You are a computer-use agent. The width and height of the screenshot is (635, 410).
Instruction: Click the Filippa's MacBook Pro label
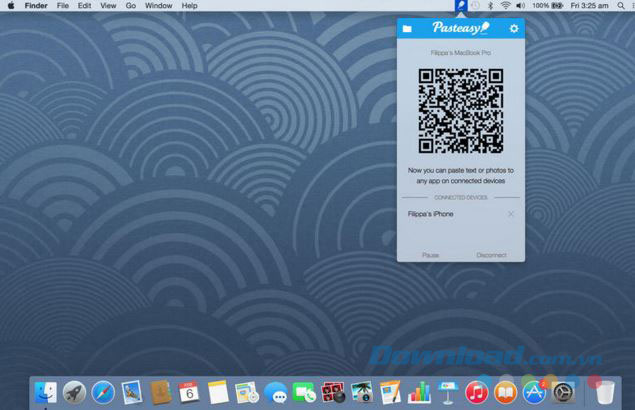[461, 53]
